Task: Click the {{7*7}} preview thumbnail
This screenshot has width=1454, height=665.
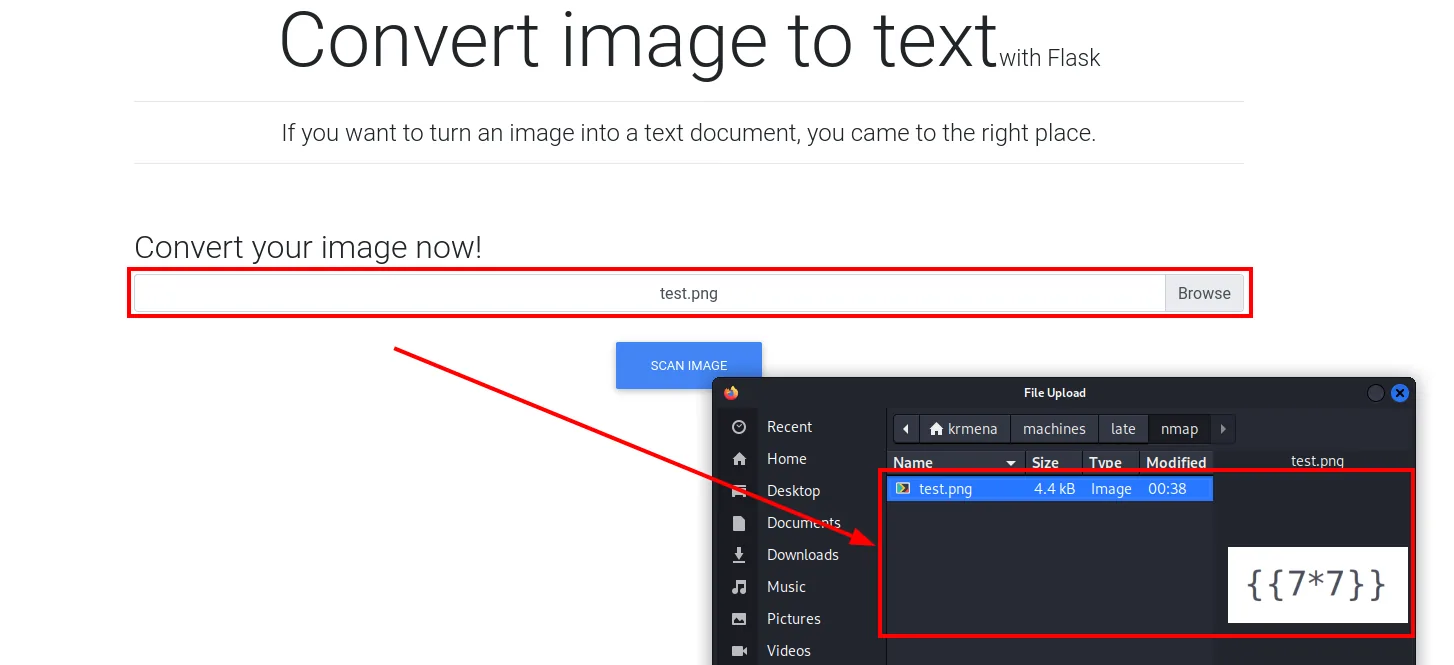Action: pyautogui.click(x=1318, y=585)
